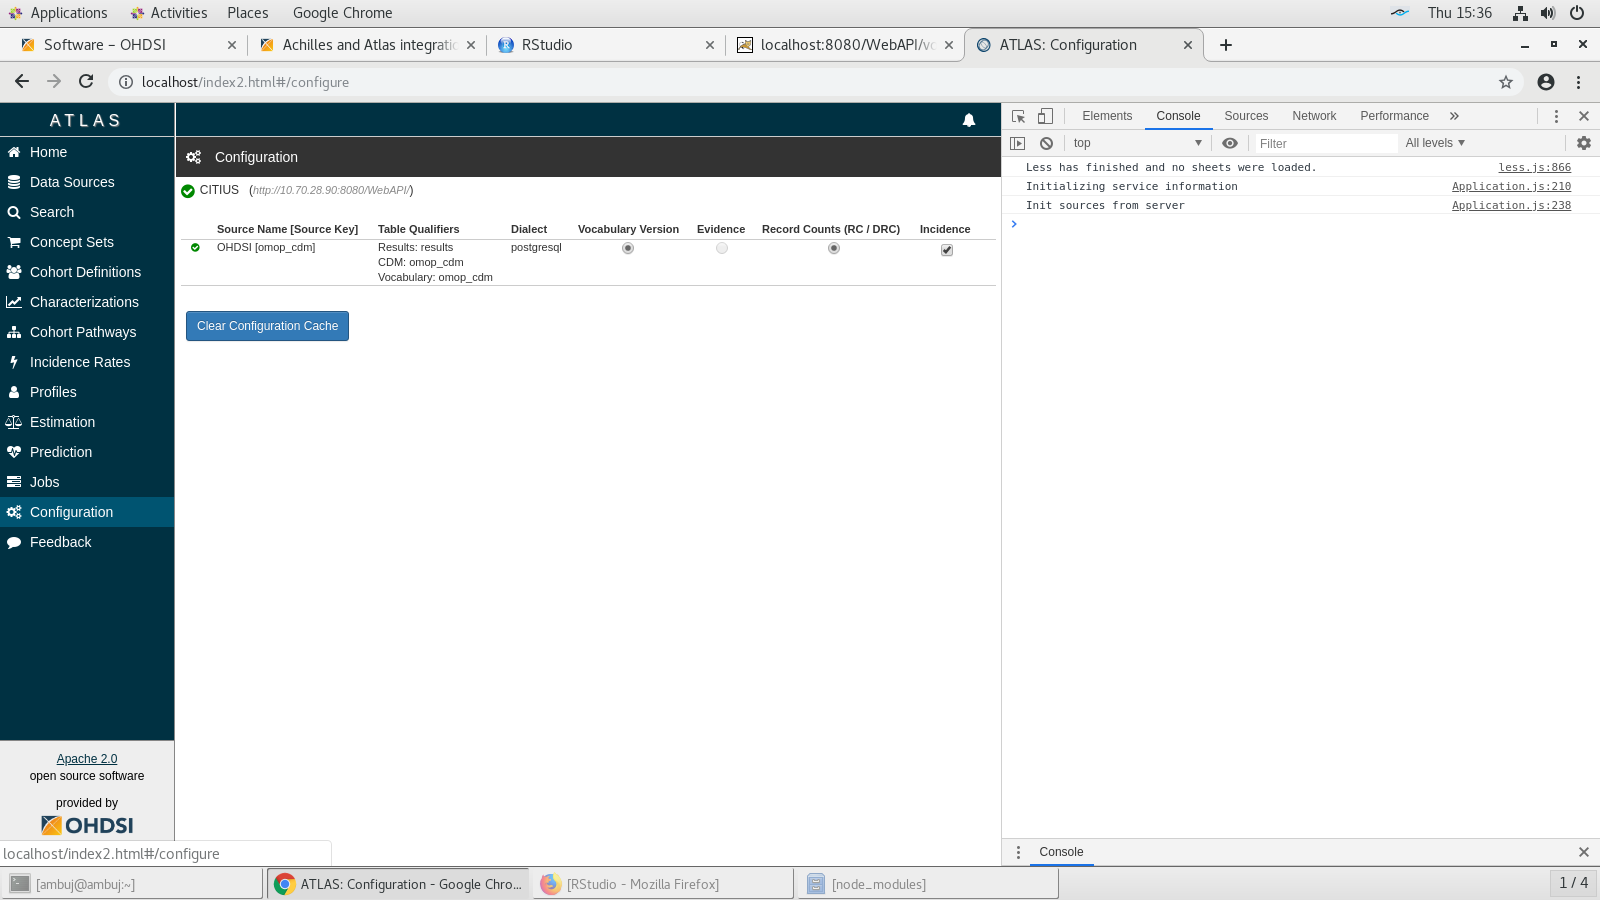Open the Application.js:210 source link

coord(1511,186)
